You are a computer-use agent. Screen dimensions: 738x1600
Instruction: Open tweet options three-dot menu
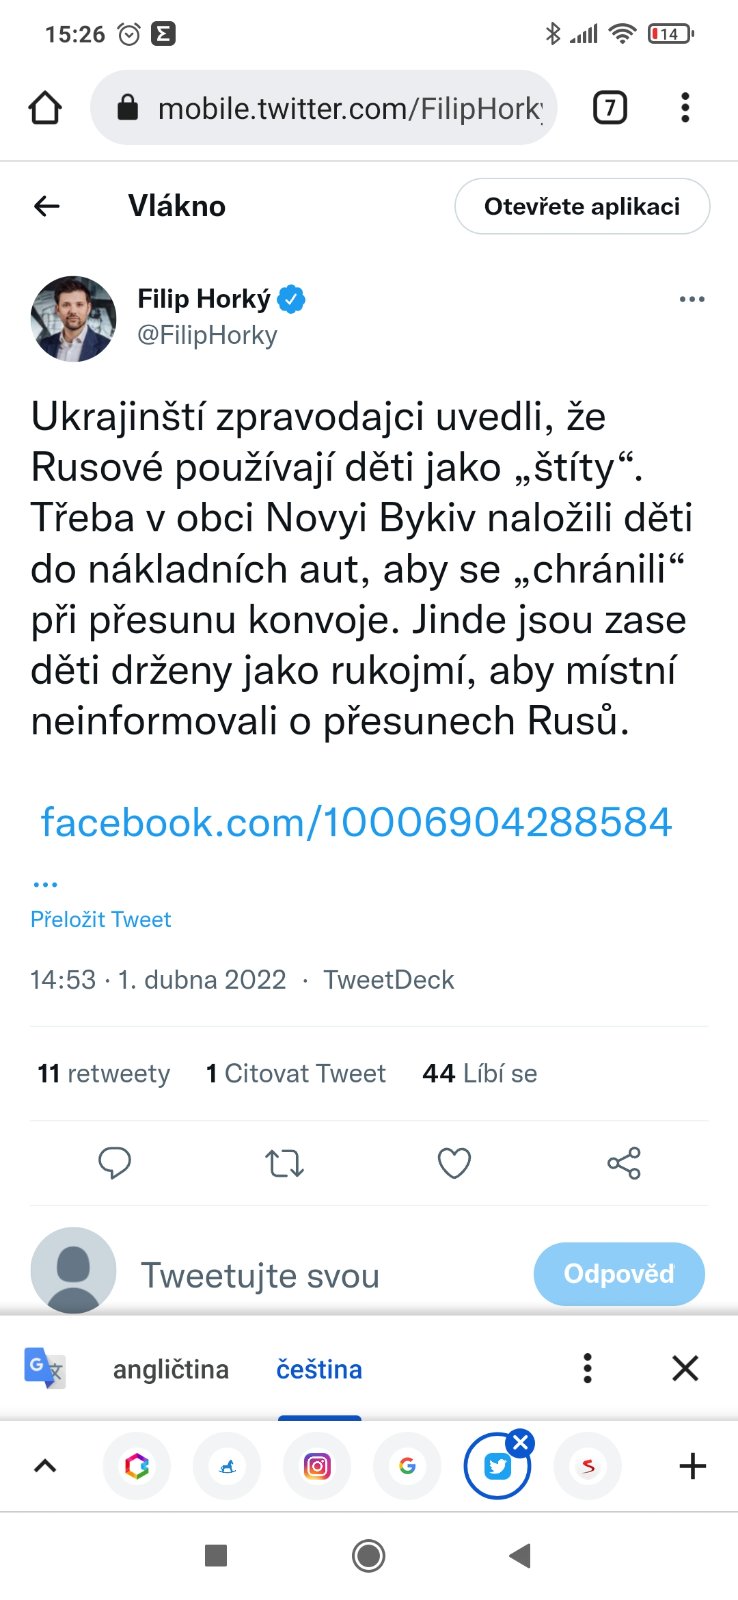[x=692, y=299]
